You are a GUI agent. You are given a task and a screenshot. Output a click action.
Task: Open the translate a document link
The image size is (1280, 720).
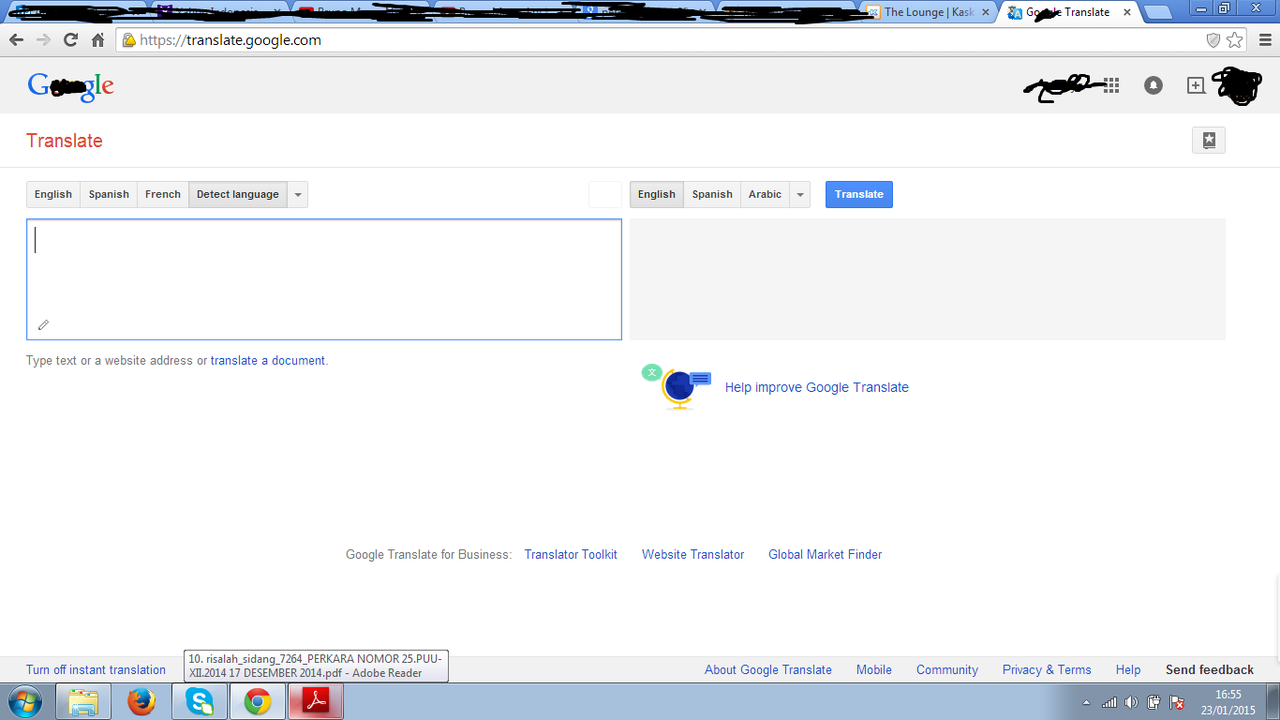pyautogui.click(x=268, y=361)
